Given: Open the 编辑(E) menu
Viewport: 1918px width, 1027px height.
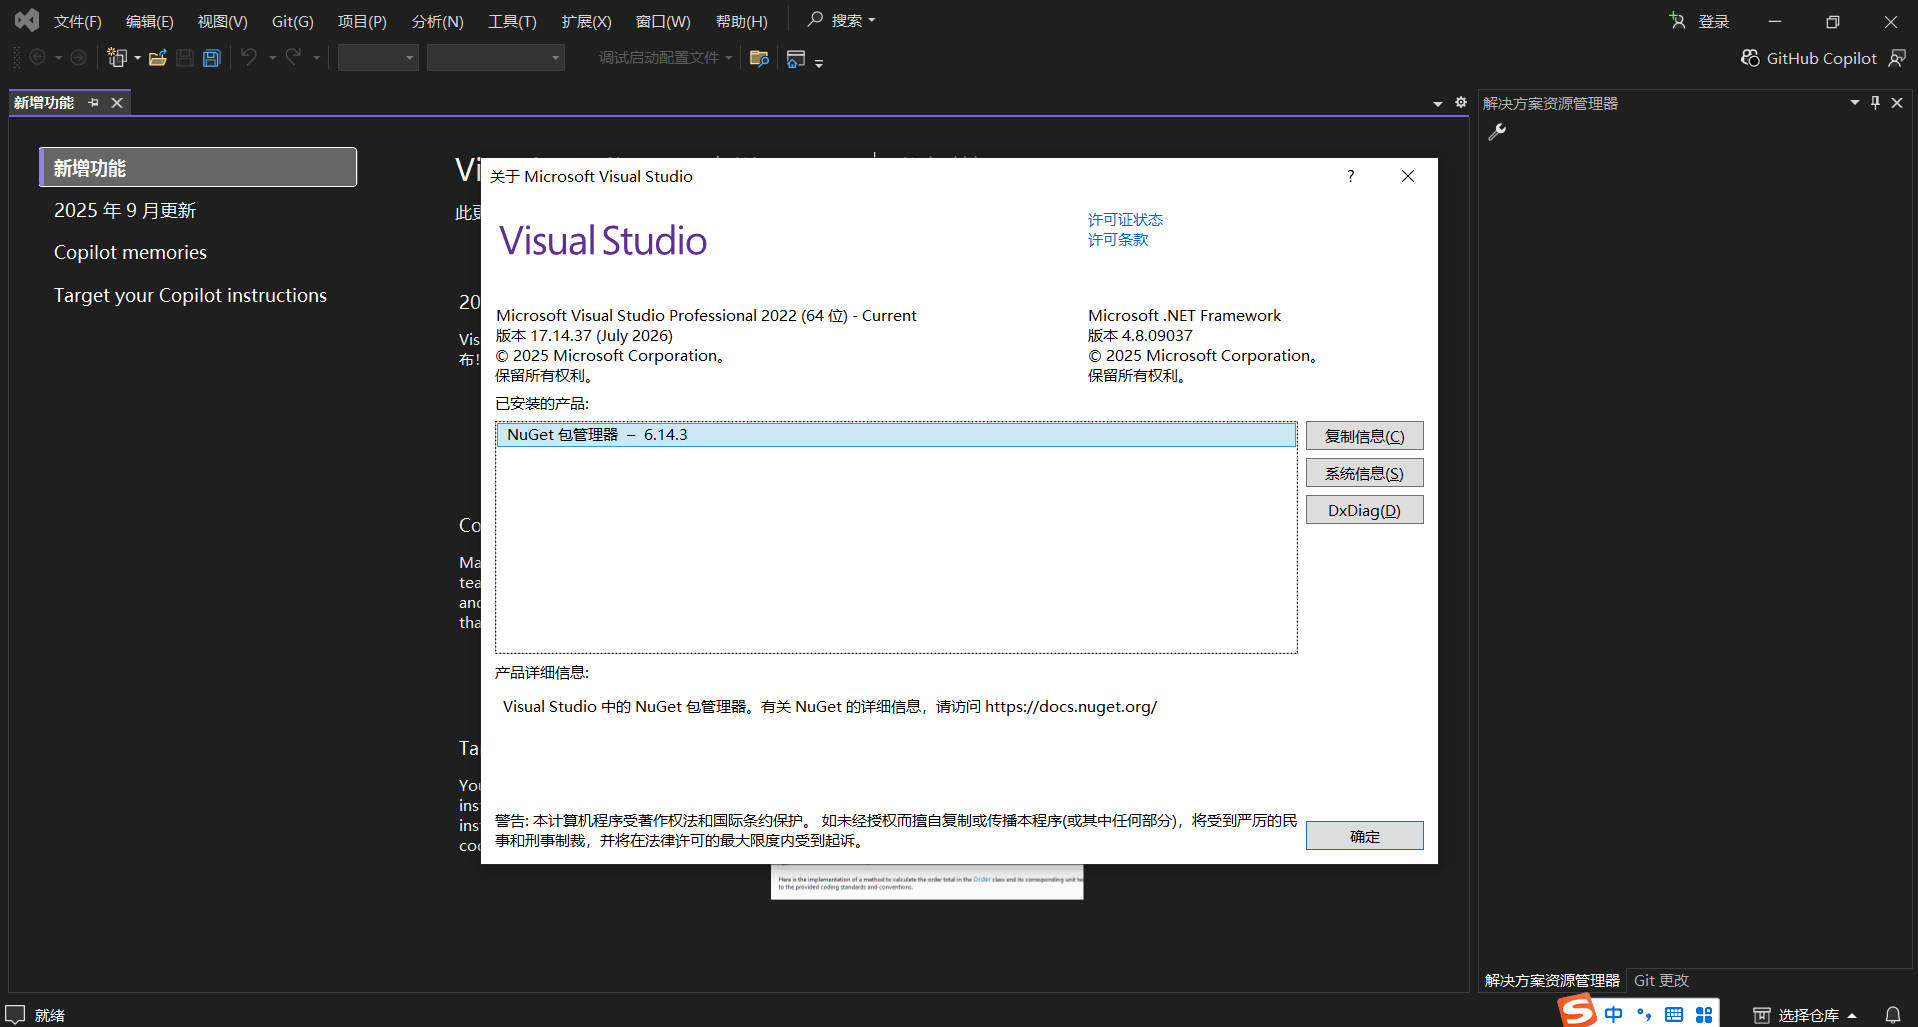Looking at the screenshot, I should pyautogui.click(x=149, y=21).
